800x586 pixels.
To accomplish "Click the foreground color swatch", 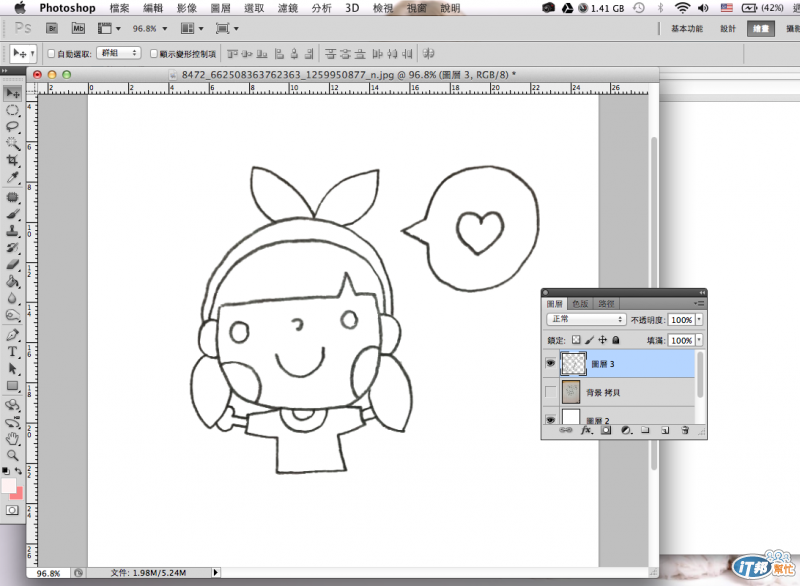I will click(9, 486).
